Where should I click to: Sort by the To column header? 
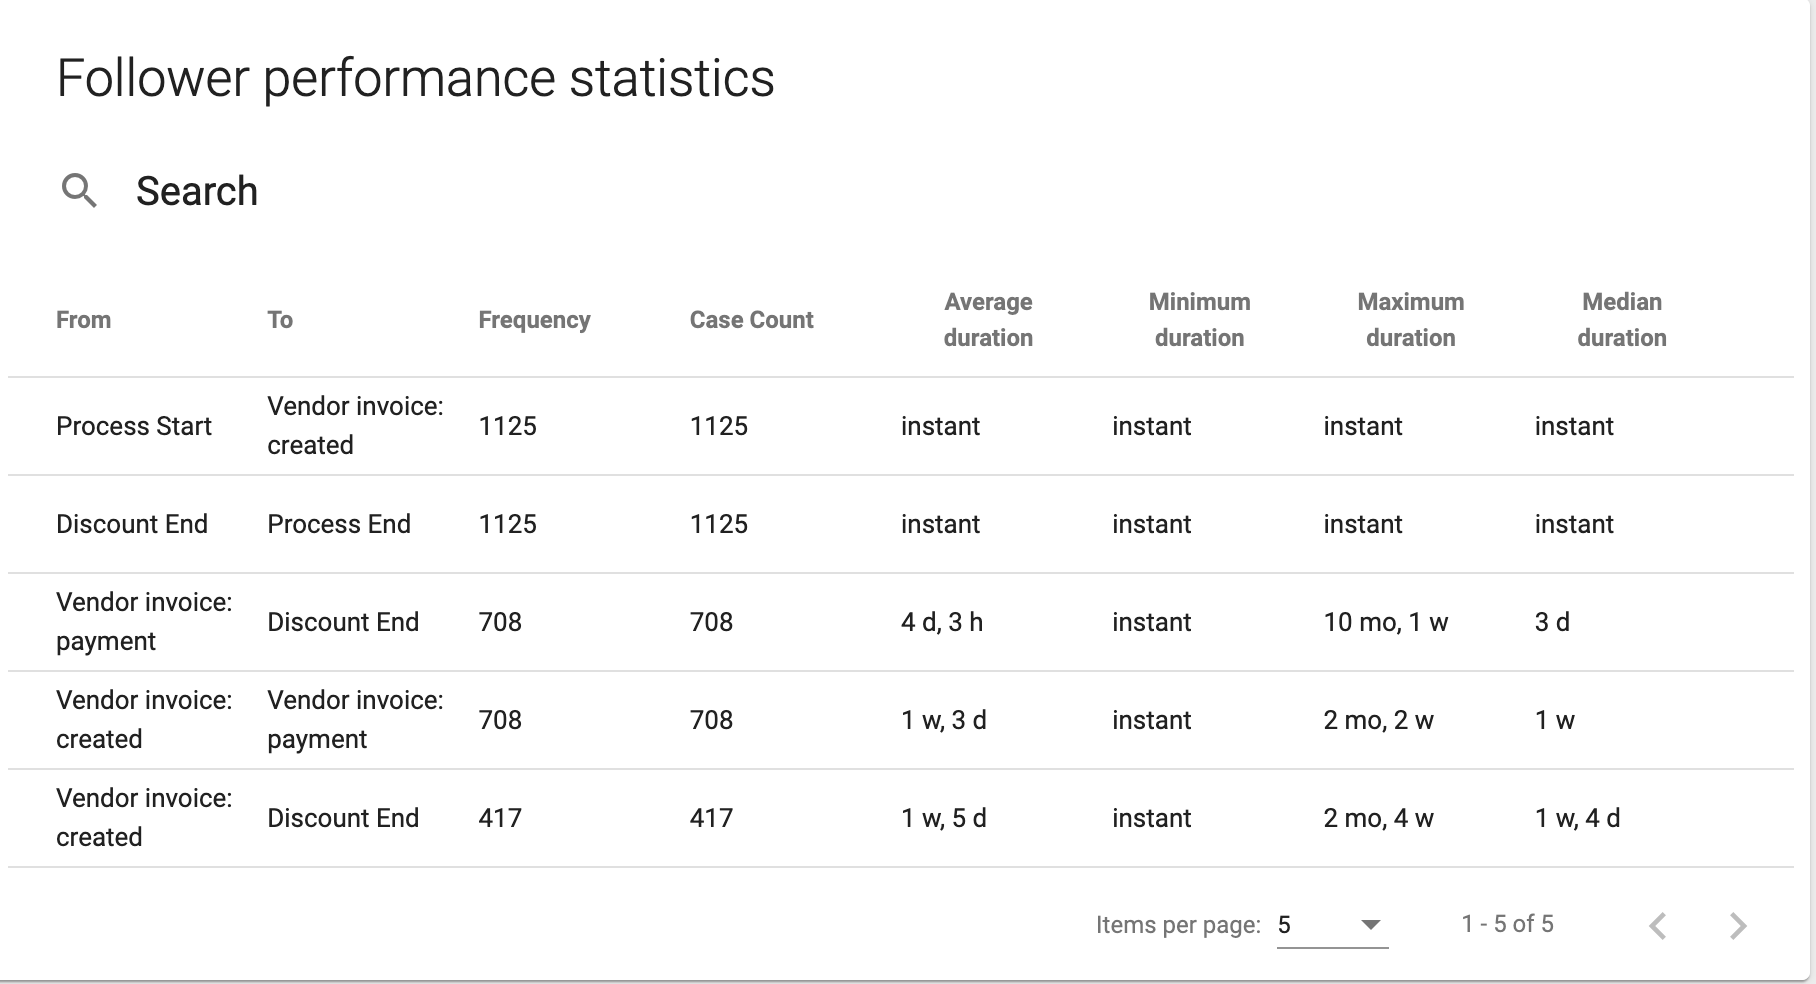[x=280, y=320]
